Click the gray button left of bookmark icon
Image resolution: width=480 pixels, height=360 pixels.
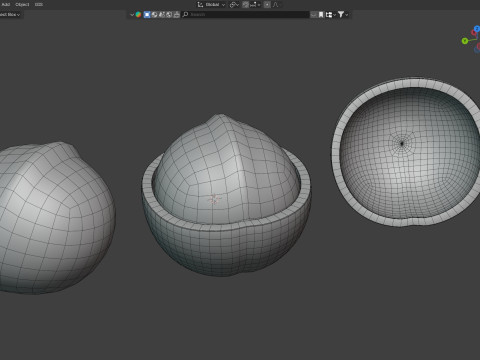click(x=314, y=15)
